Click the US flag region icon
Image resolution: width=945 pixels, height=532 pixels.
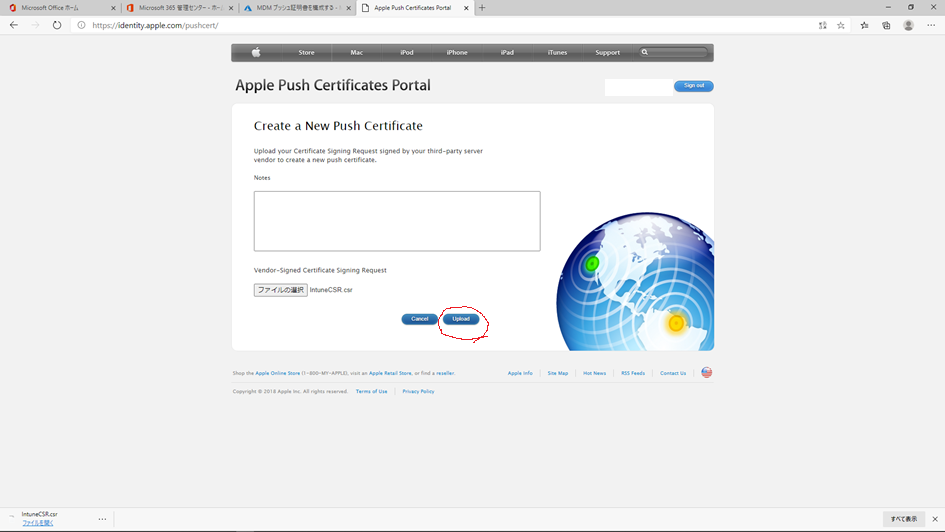tap(706, 372)
